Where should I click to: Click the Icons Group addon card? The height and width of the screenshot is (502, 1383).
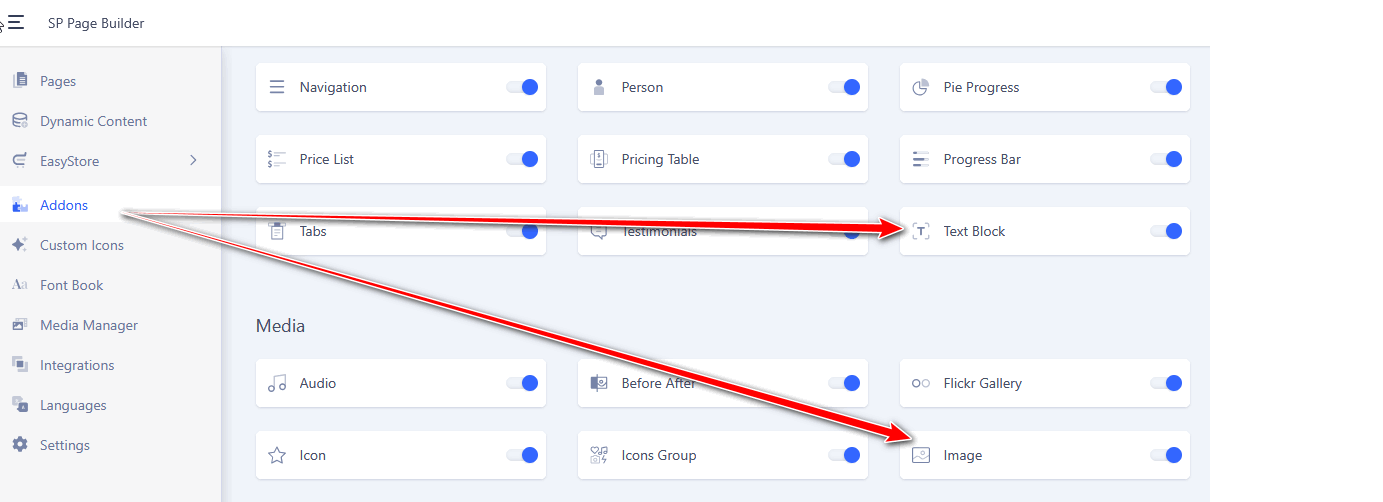700,455
